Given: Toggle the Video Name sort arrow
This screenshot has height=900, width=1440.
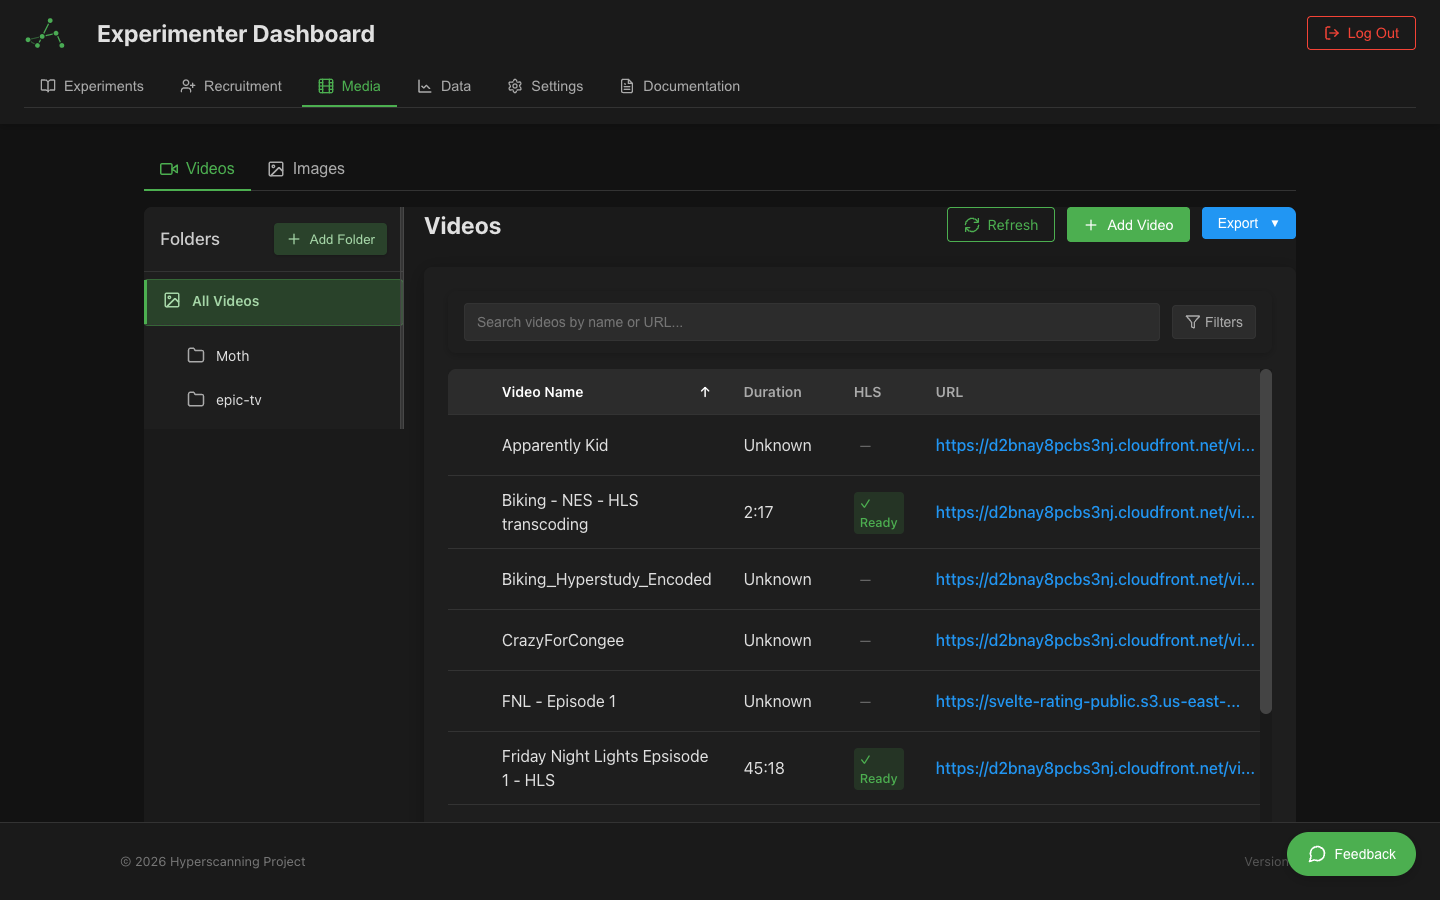Looking at the screenshot, I should click(705, 392).
